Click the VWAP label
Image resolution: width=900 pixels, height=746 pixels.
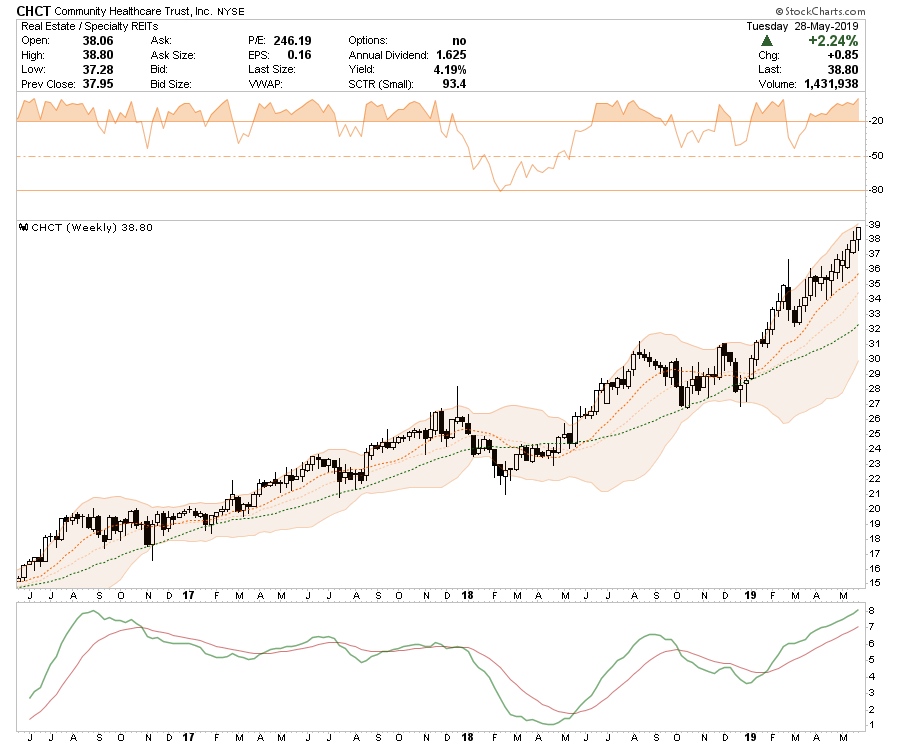[x=265, y=84]
